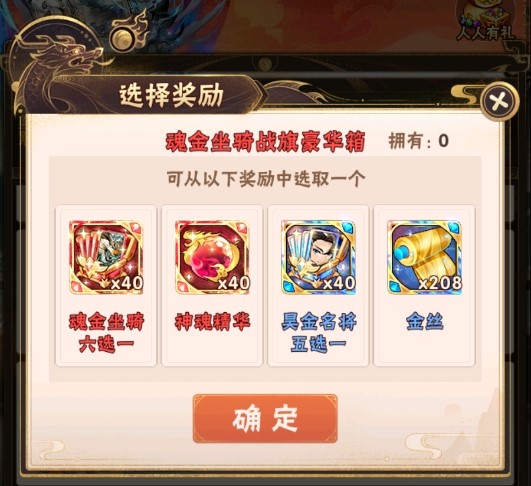Open the 人人有礼 treasure chest icon
The image size is (531, 486).
click(485, 21)
